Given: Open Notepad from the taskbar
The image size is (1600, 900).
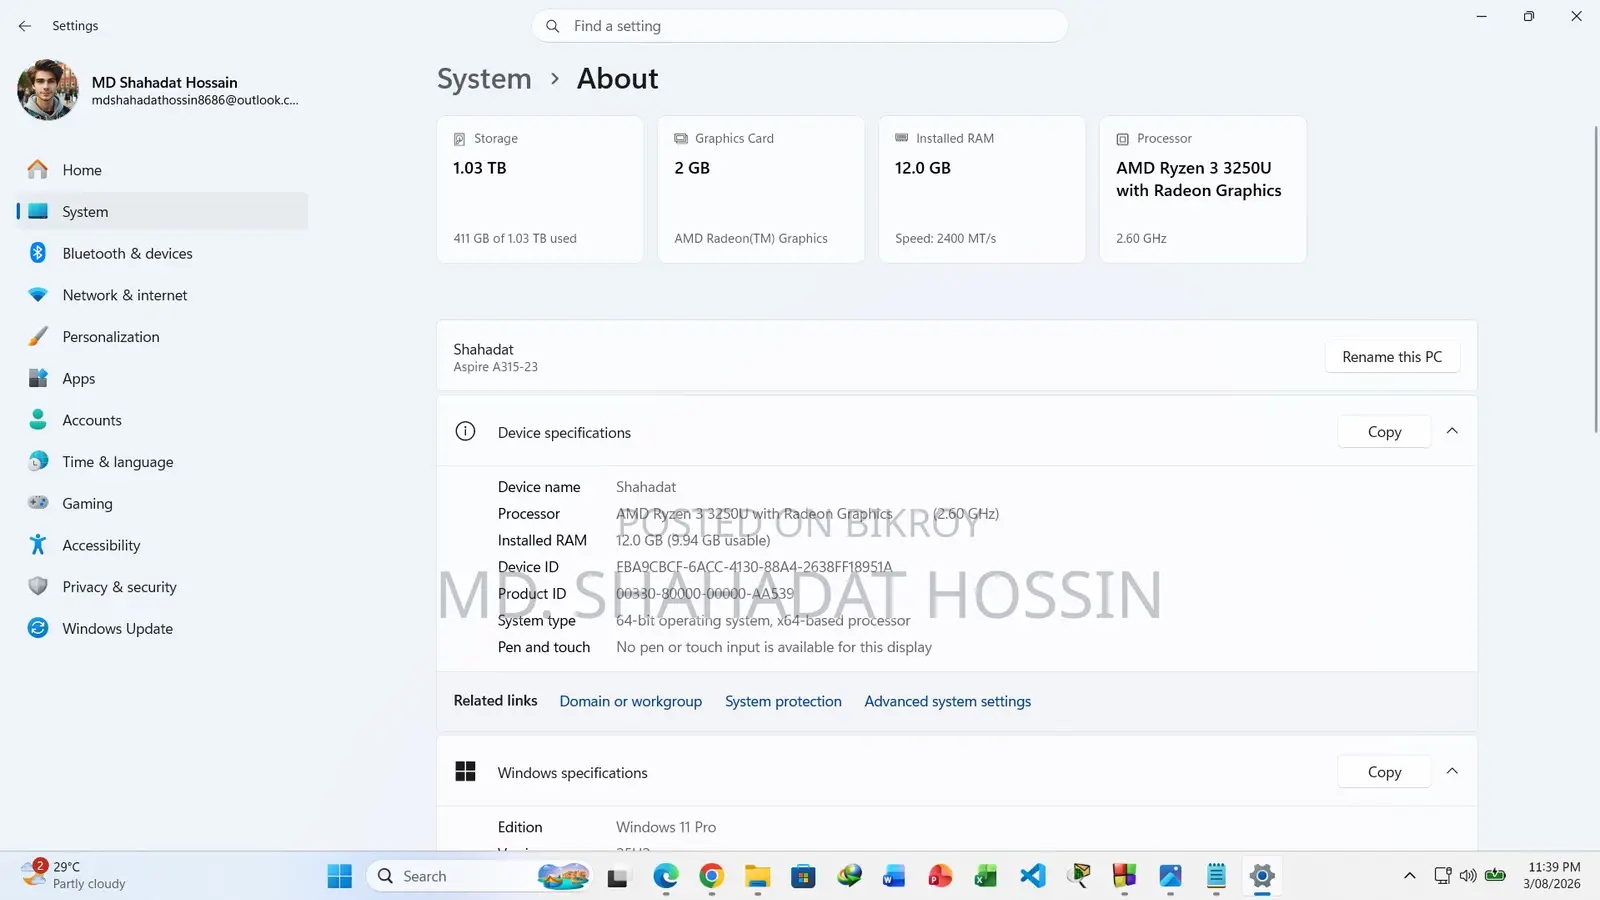Looking at the screenshot, I should [1216, 877].
